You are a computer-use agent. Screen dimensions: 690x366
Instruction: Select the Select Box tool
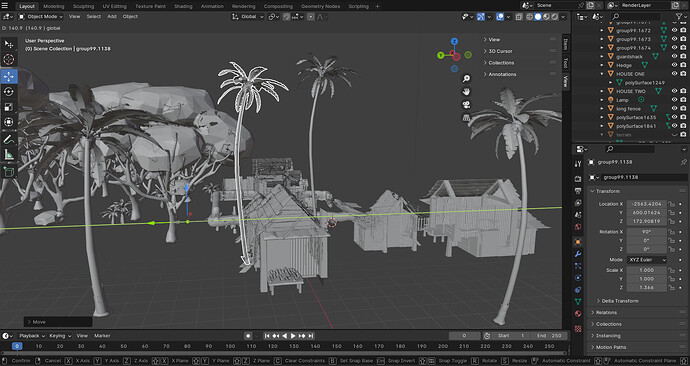click(9, 44)
